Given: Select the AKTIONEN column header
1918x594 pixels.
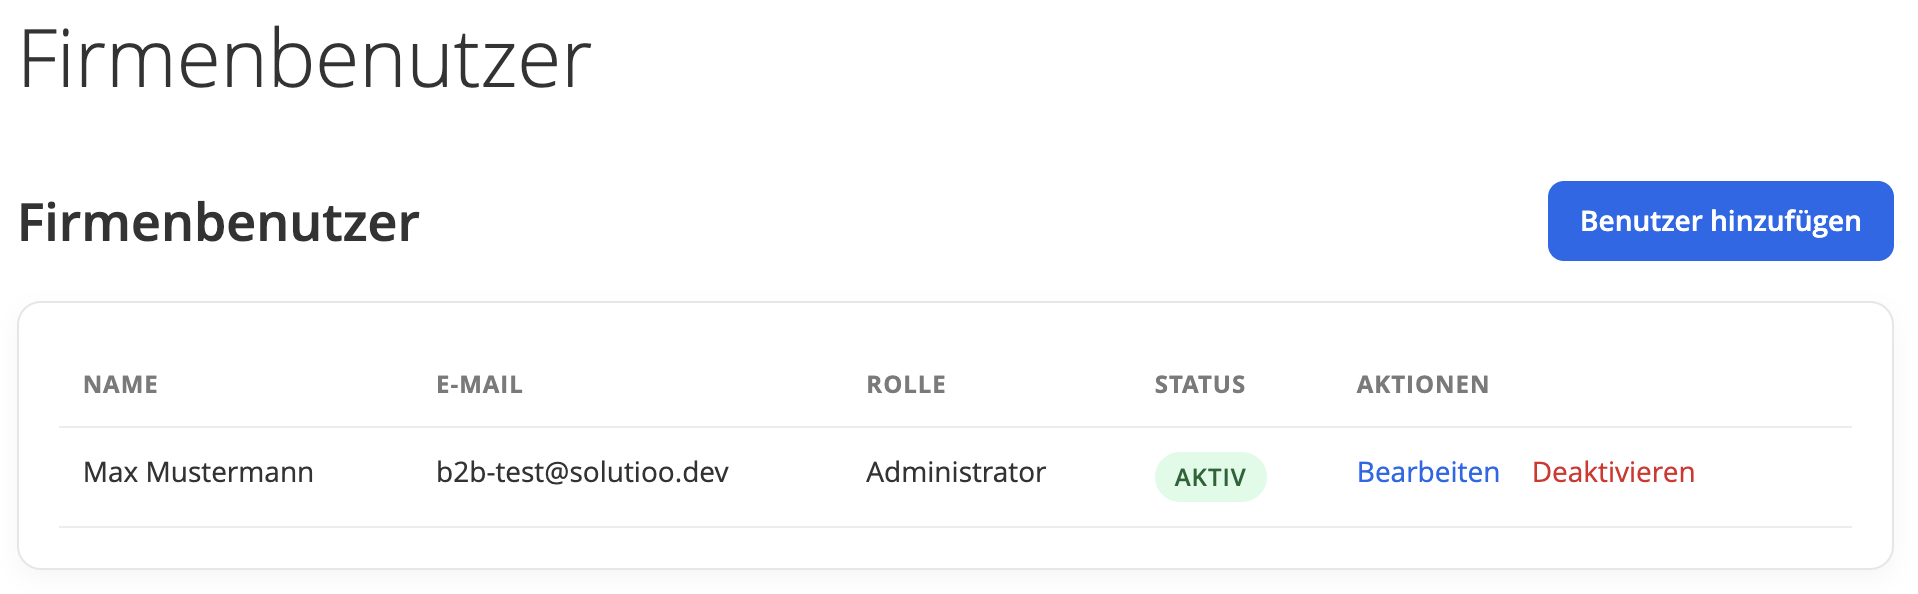Looking at the screenshot, I should [1422, 385].
